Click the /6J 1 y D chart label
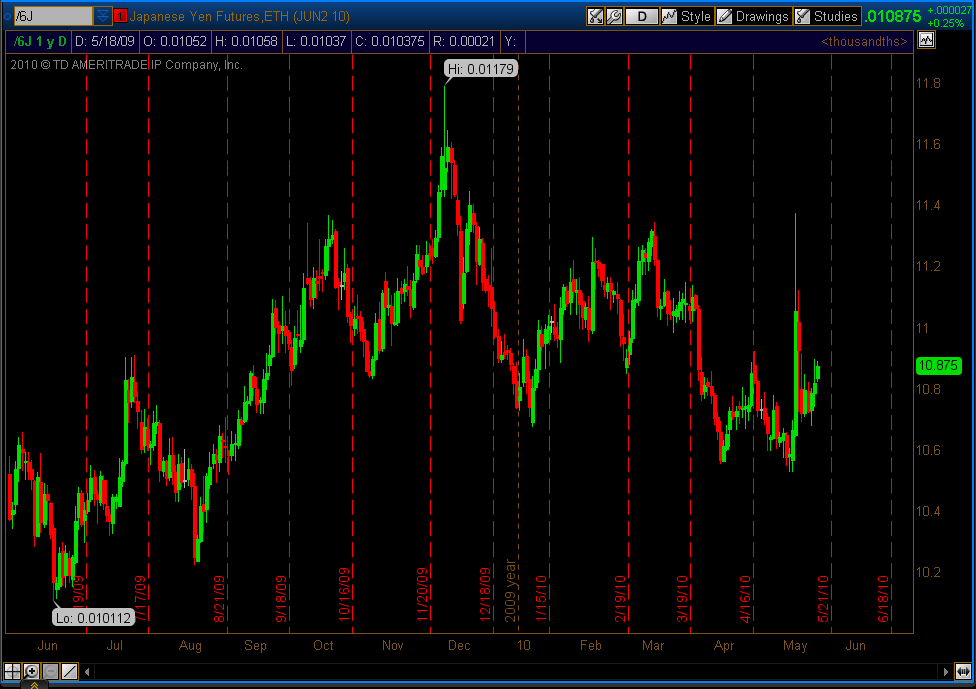Screen dimensions: 976x689 (x=40, y=42)
